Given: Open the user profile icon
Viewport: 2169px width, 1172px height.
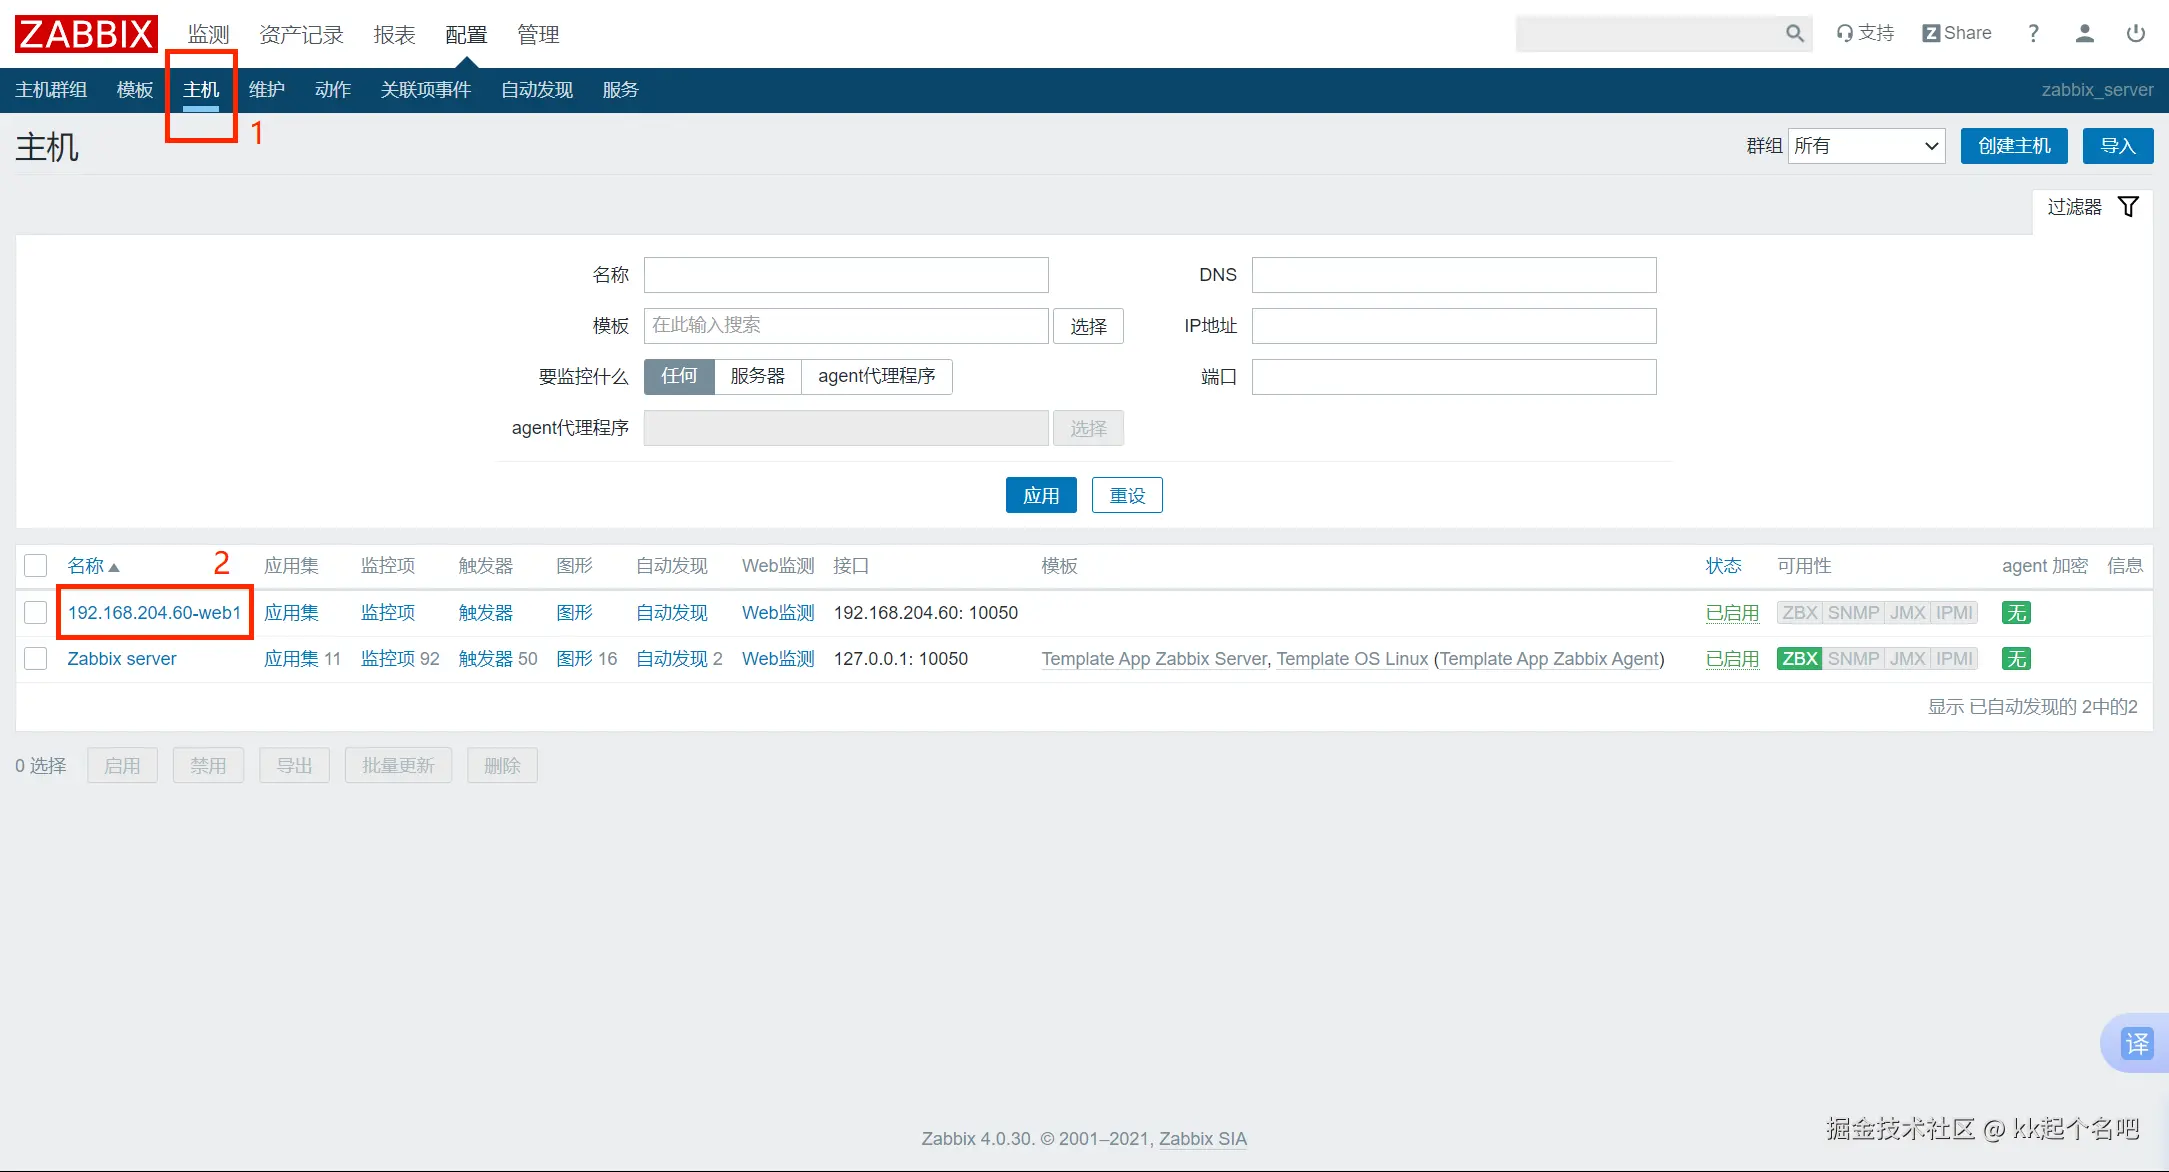Looking at the screenshot, I should tap(2085, 34).
